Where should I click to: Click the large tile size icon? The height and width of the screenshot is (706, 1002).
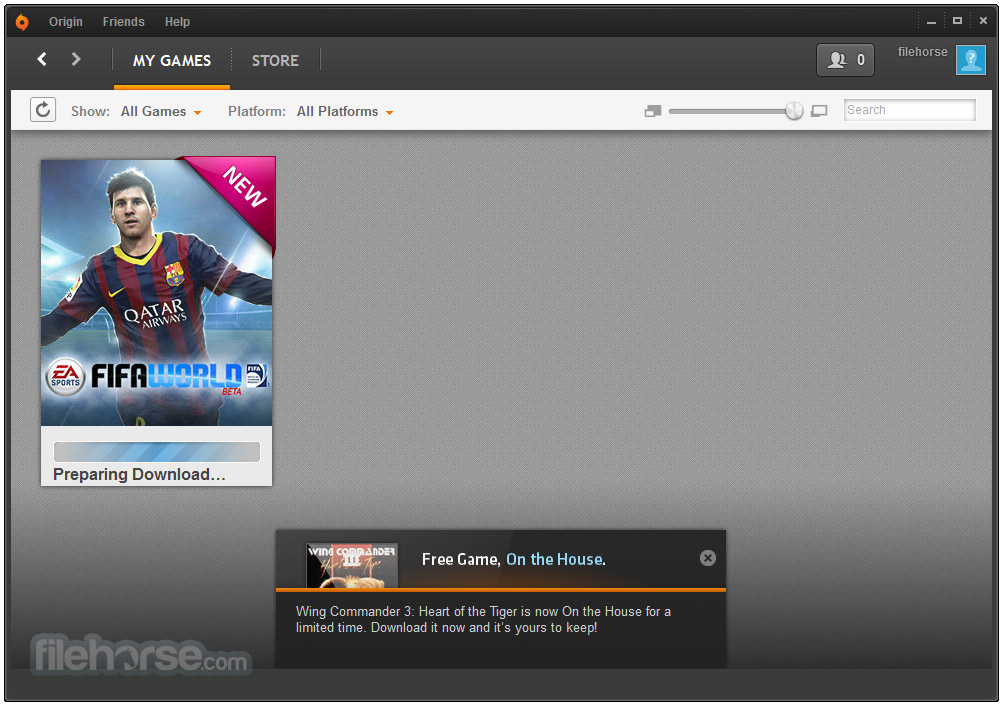819,111
